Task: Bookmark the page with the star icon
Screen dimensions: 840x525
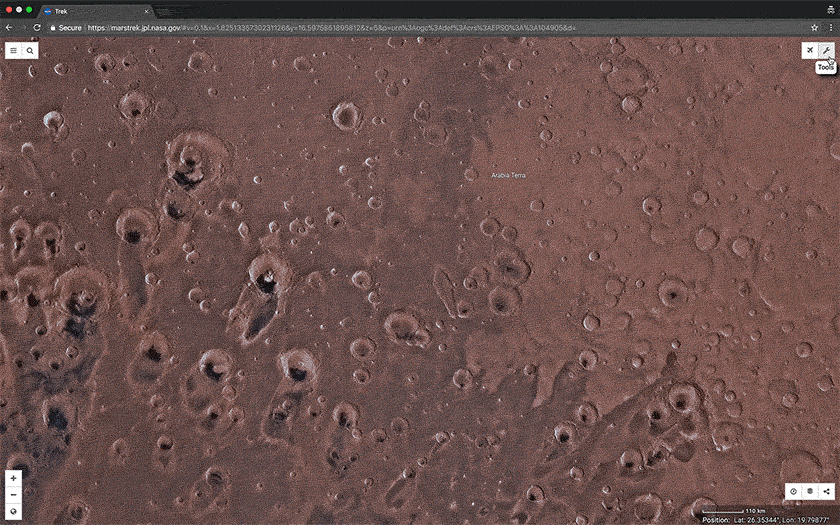Action: [x=815, y=28]
